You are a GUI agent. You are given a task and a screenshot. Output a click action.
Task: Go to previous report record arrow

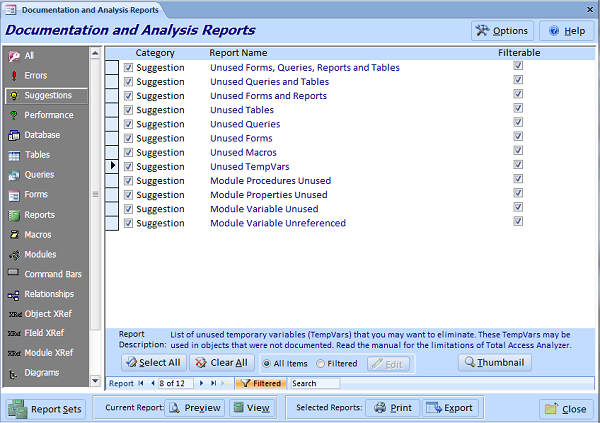[x=153, y=383]
